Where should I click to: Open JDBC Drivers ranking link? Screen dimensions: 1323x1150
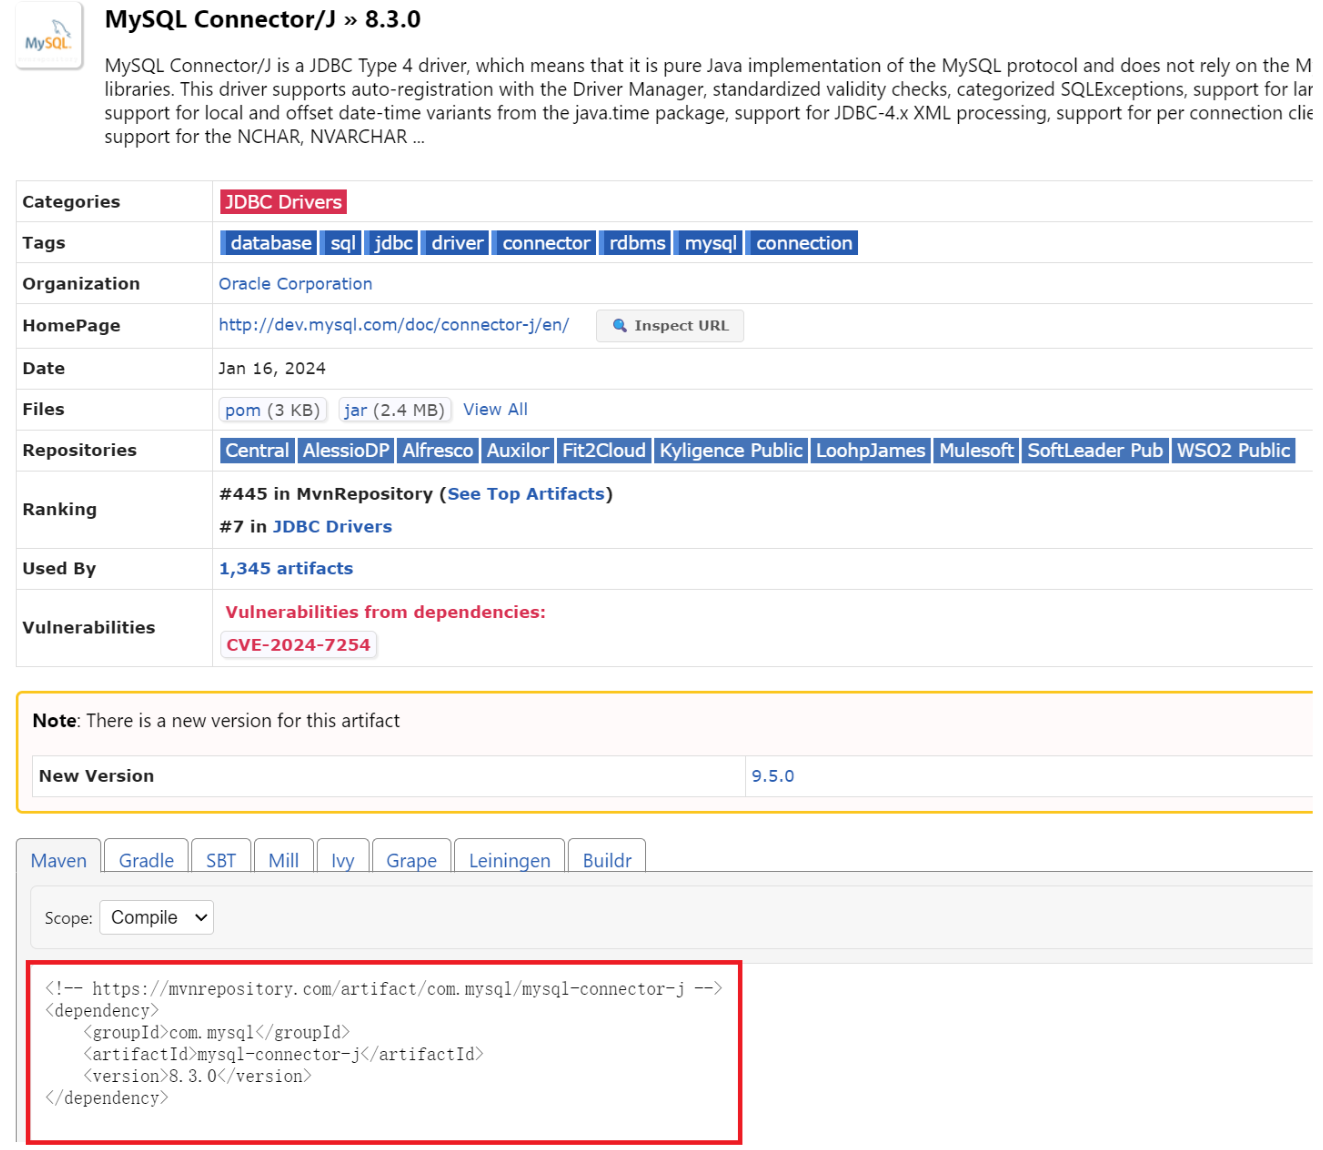[332, 527]
